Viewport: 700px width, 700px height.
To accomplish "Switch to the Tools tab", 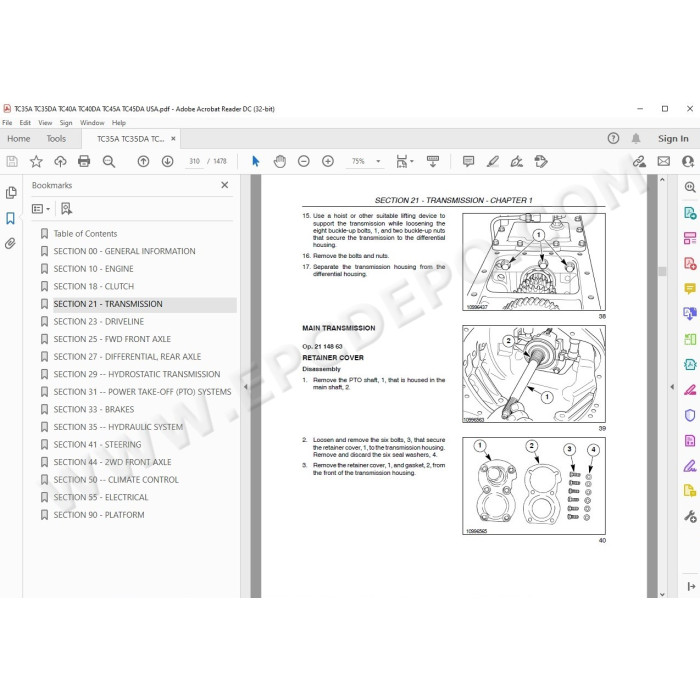I will click(x=56, y=139).
